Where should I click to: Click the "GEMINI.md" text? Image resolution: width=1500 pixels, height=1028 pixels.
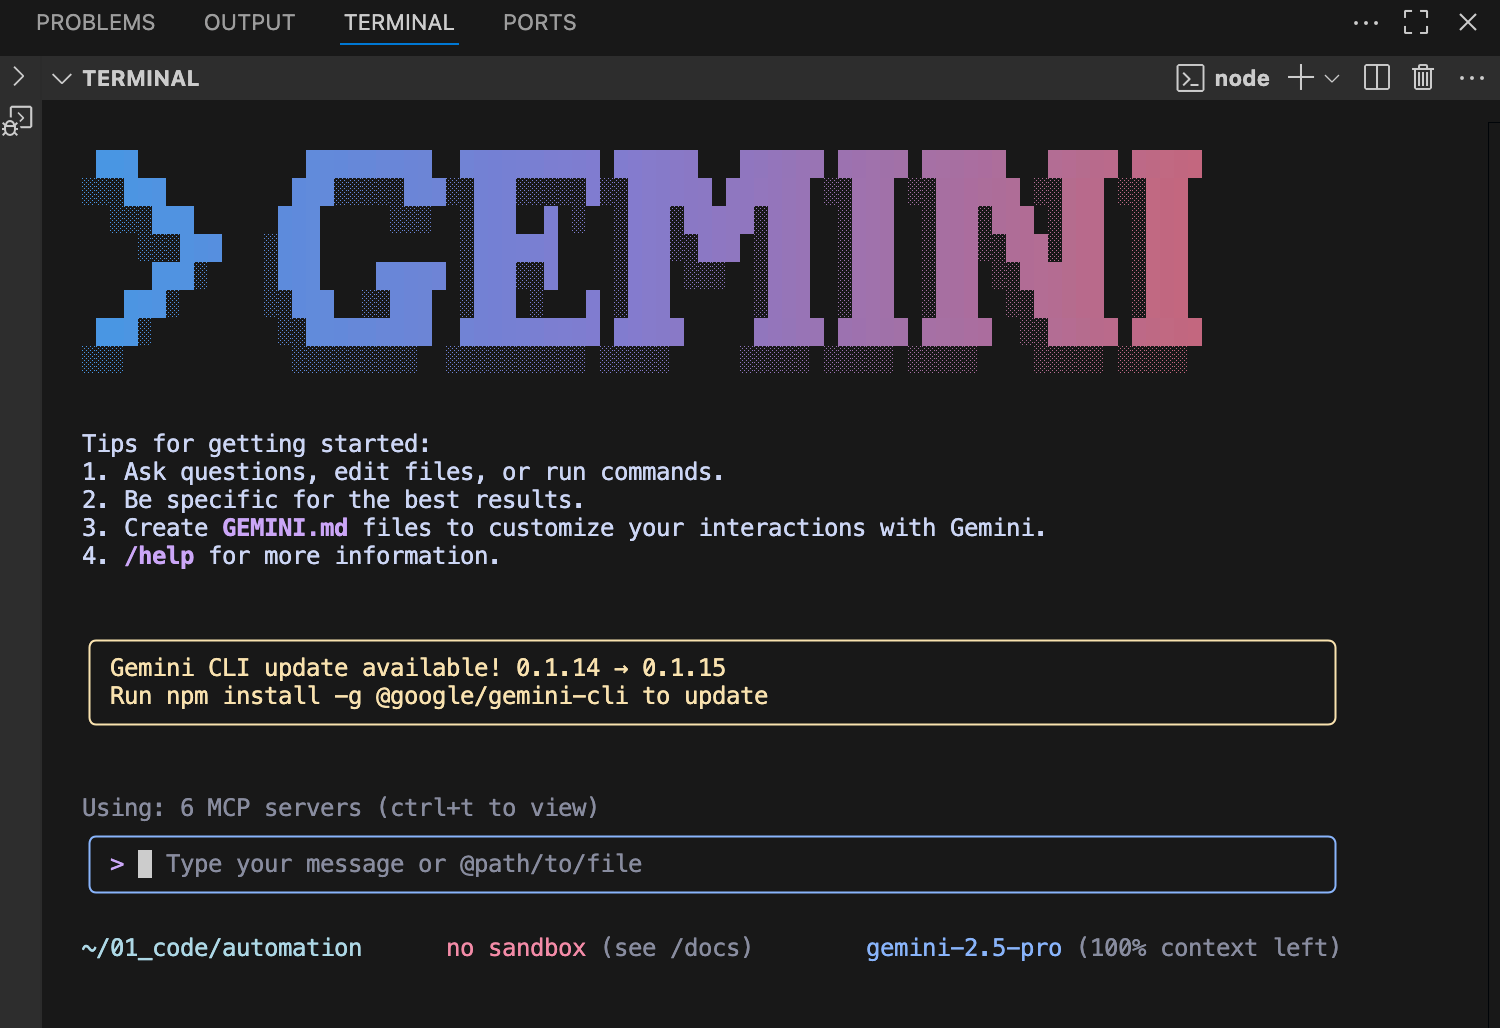click(285, 528)
